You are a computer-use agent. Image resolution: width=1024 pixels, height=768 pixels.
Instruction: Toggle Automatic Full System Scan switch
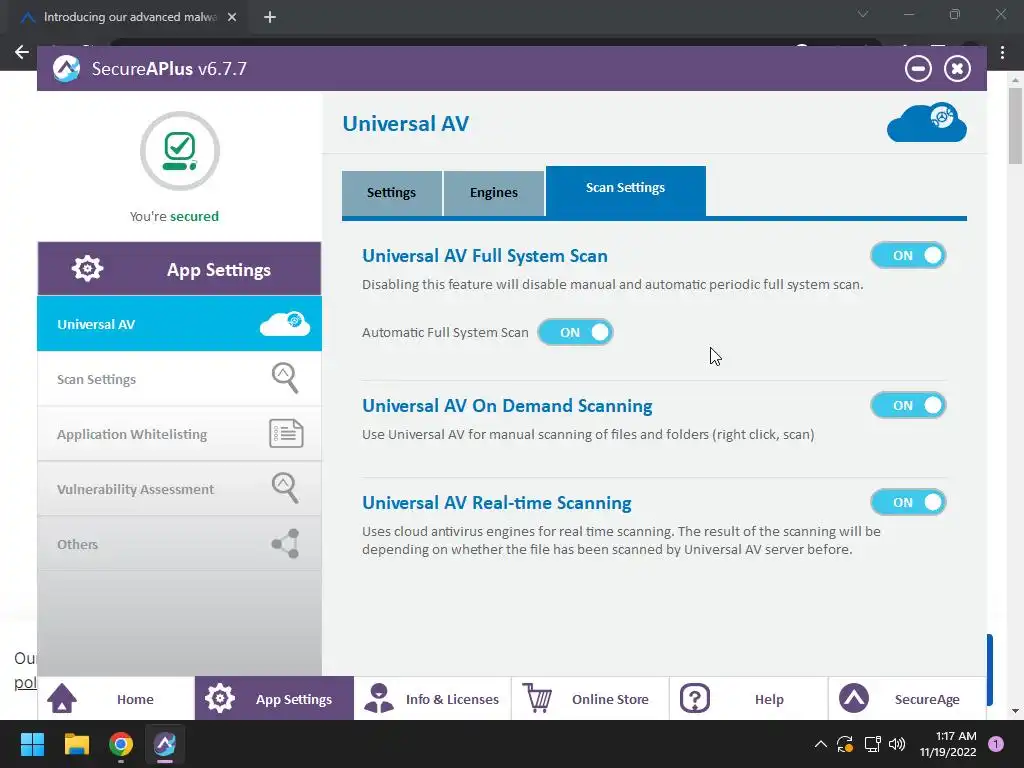(575, 332)
